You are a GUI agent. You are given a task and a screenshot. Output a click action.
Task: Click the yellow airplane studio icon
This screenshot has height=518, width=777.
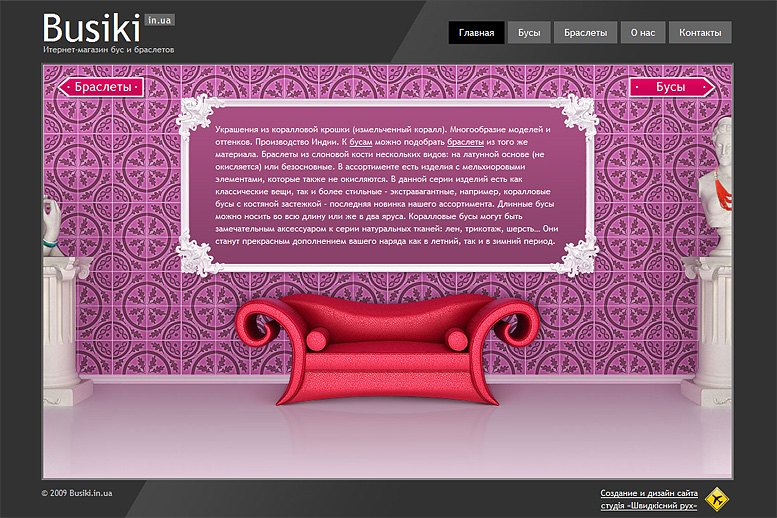716,499
